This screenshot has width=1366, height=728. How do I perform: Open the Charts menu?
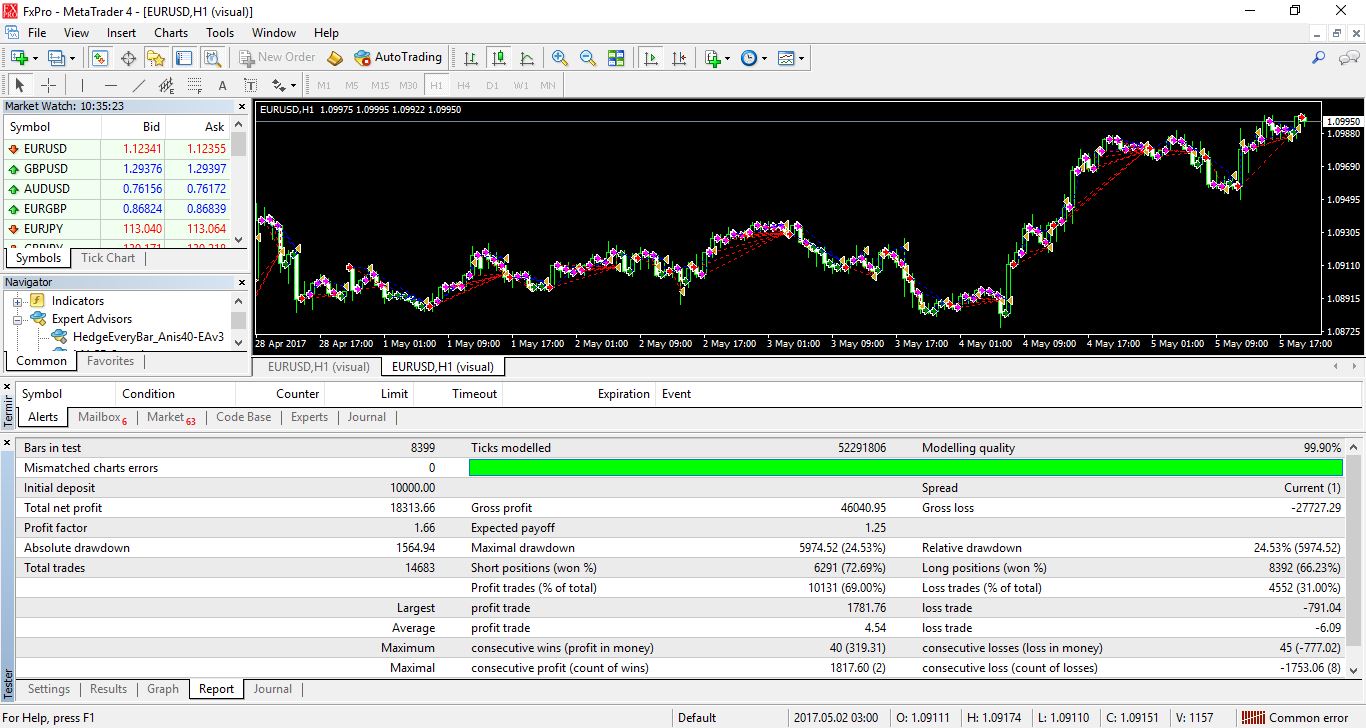tap(171, 33)
